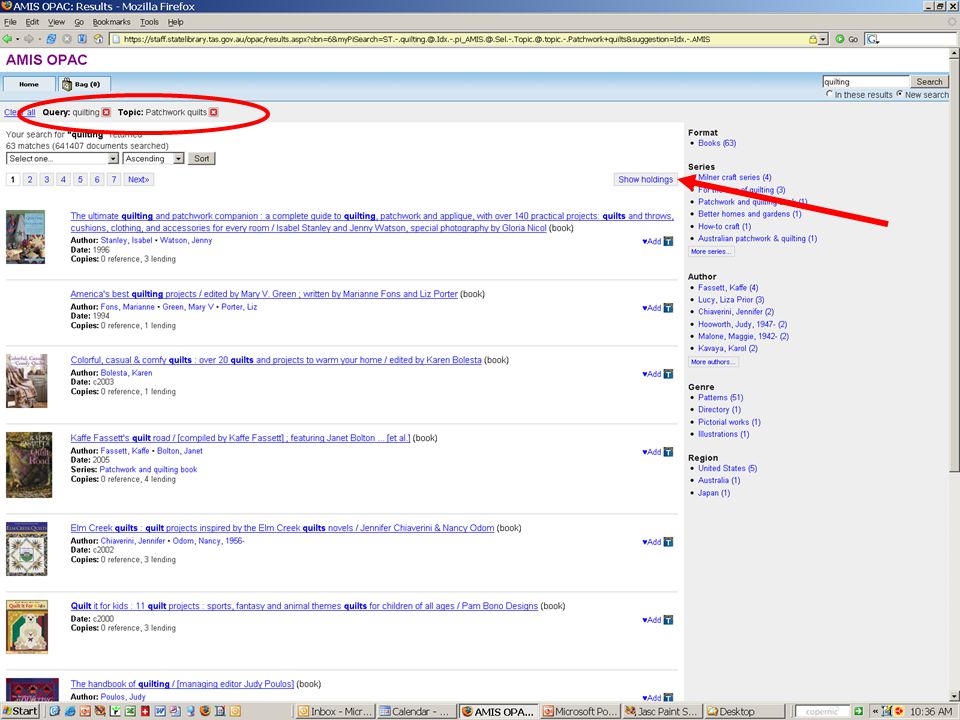This screenshot has height=720, width=960.
Task: Reload the page with the Refresh icon
Action: (51, 39)
